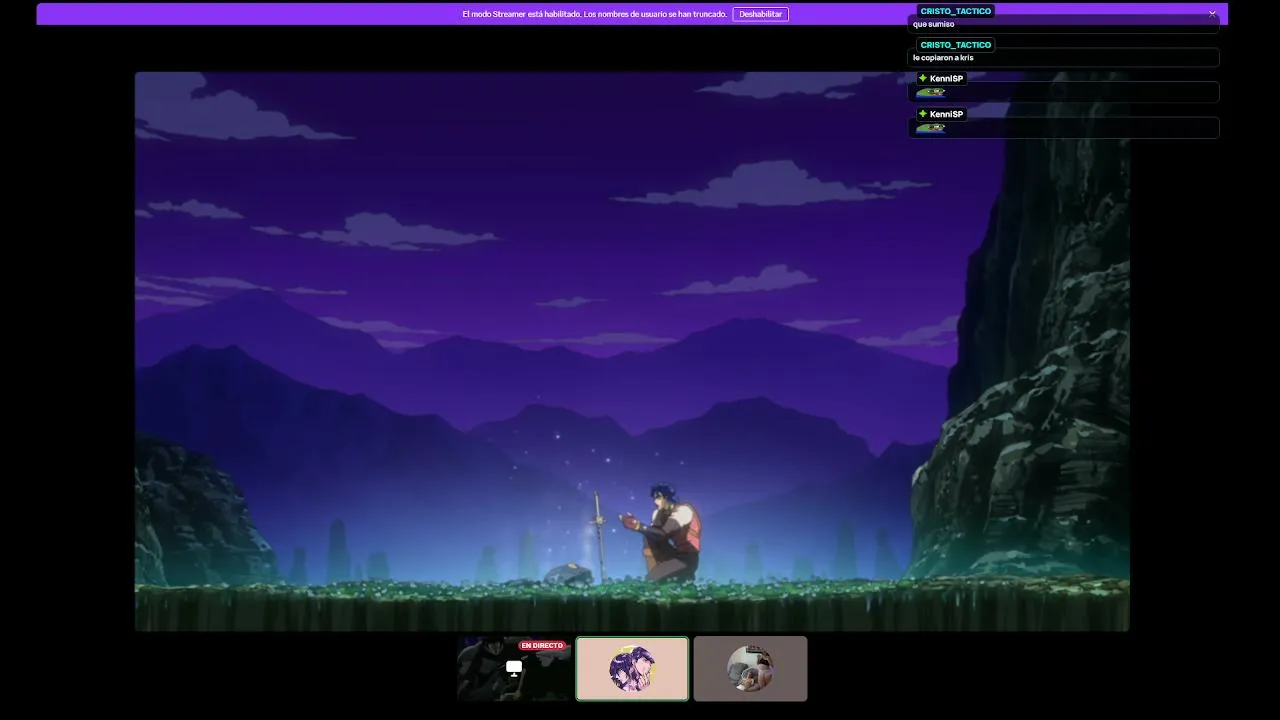Viewport: 1280px width, 720px height.
Task: Dismiss the Streamer mode banner
Action: [1212, 14]
